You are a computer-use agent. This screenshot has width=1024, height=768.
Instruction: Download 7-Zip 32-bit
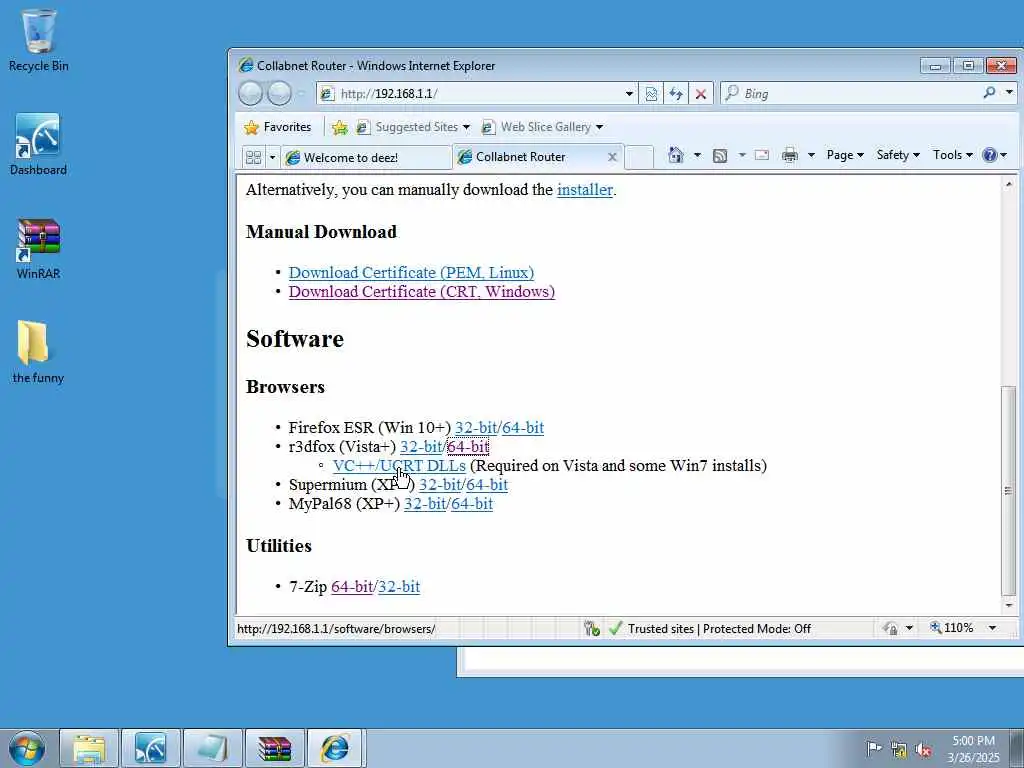click(399, 586)
